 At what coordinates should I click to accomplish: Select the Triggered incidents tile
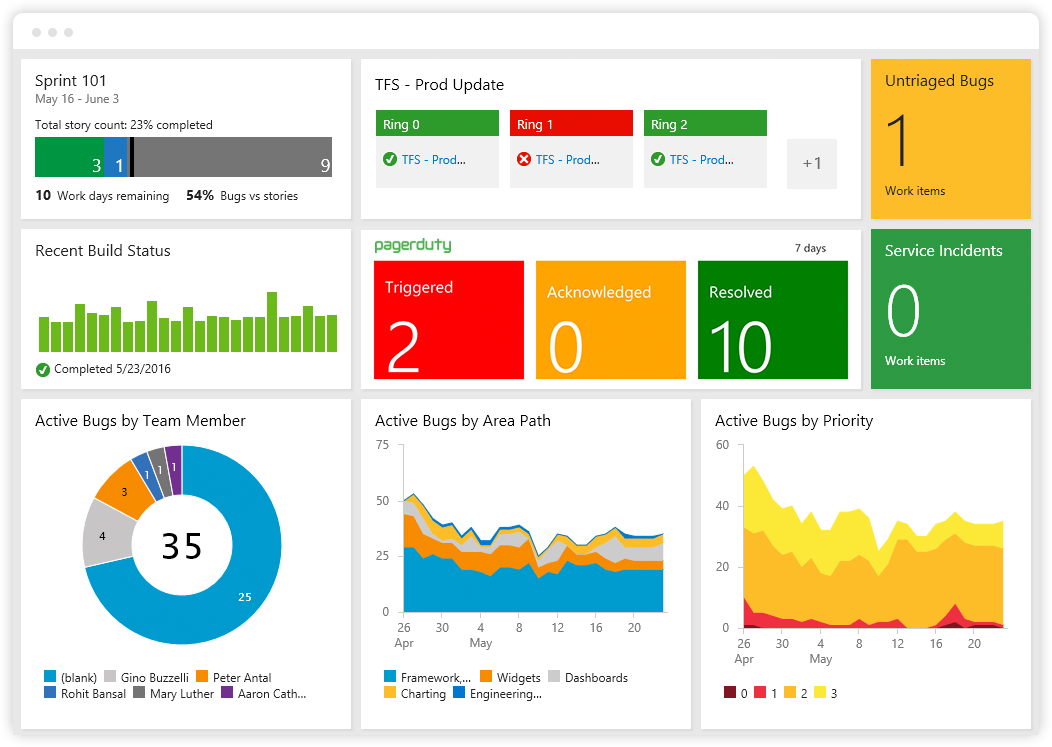click(x=449, y=320)
